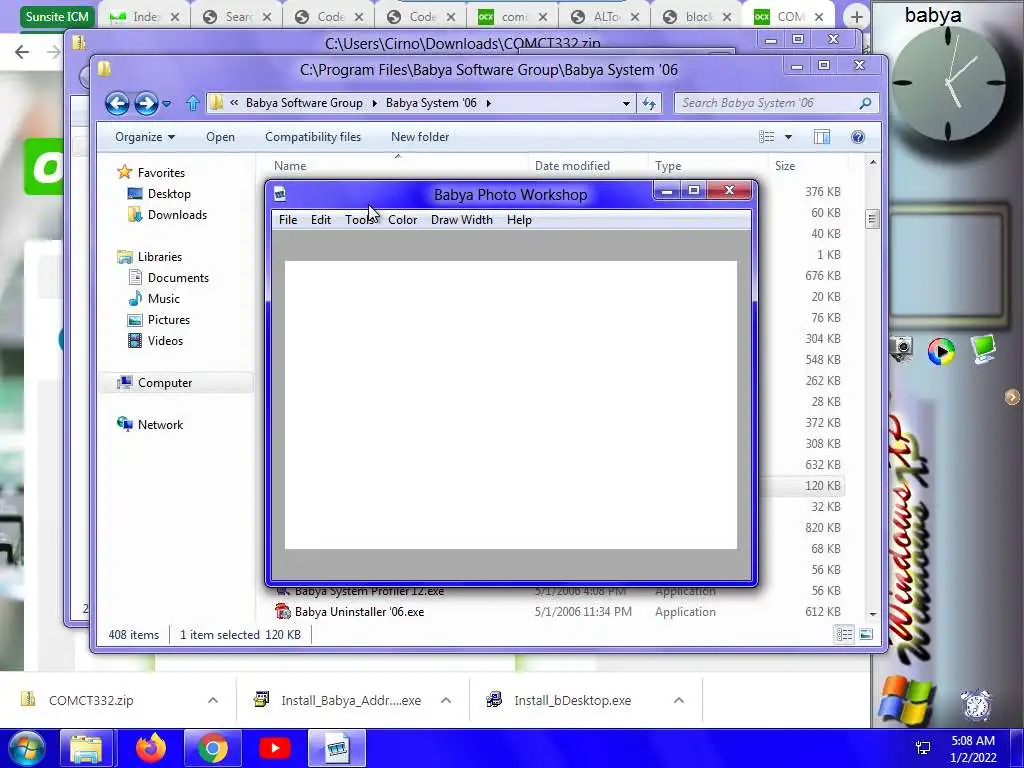
Task: Open the Help menu in Babya Photo Workshop
Action: pyautogui.click(x=519, y=220)
